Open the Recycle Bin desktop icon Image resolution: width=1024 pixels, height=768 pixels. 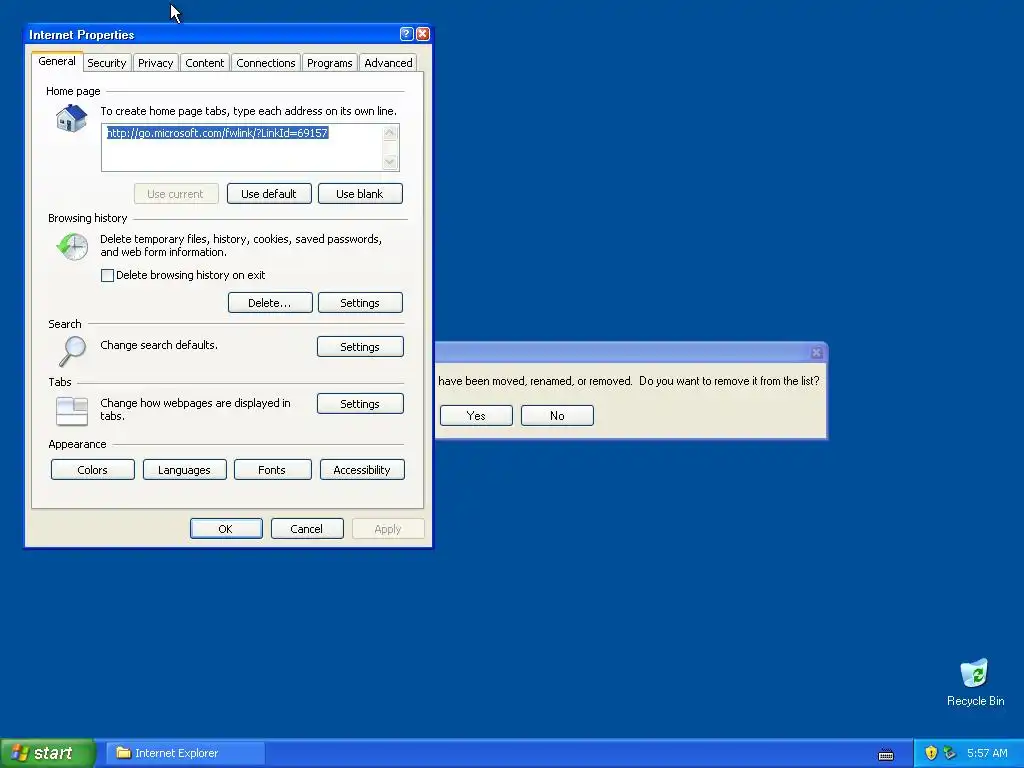(x=975, y=682)
